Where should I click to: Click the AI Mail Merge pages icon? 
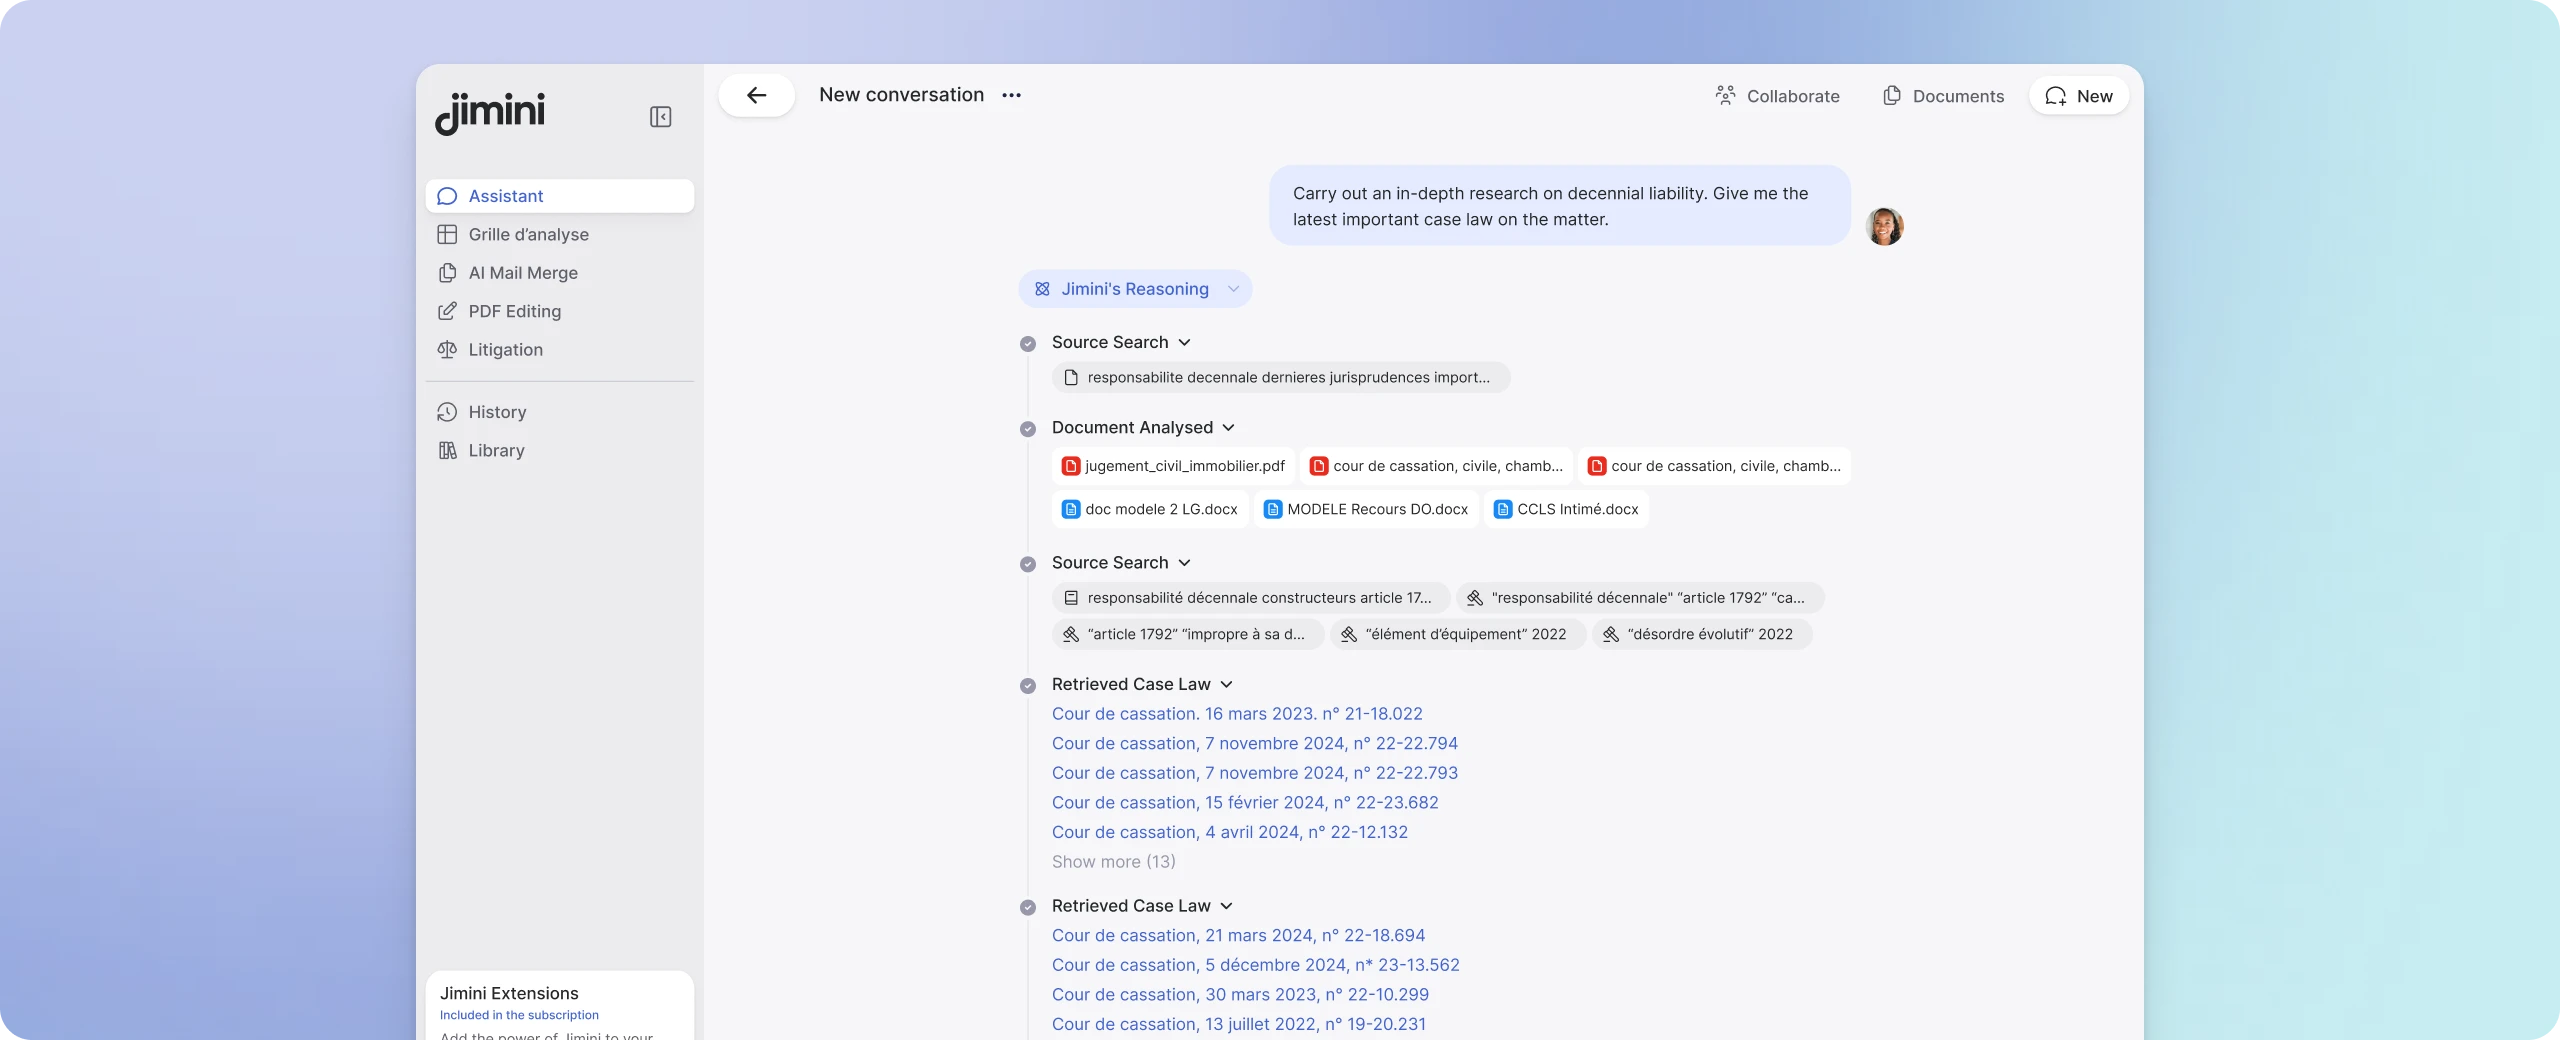pyautogui.click(x=447, y=273)
